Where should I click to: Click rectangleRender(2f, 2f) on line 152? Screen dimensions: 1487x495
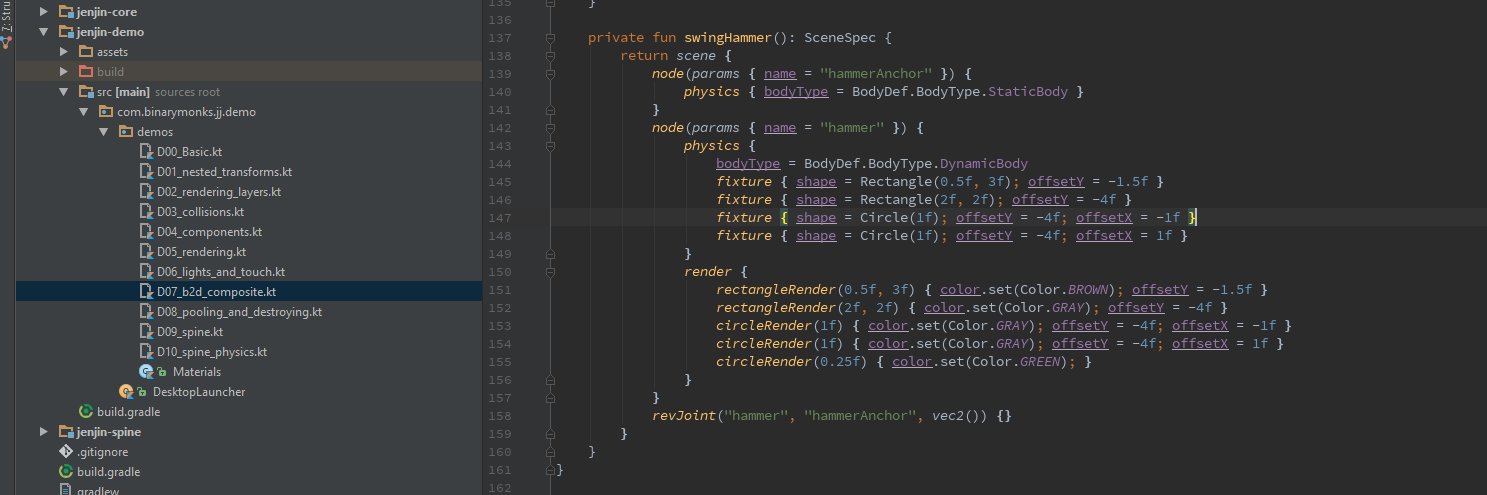[x=808, y=308]
